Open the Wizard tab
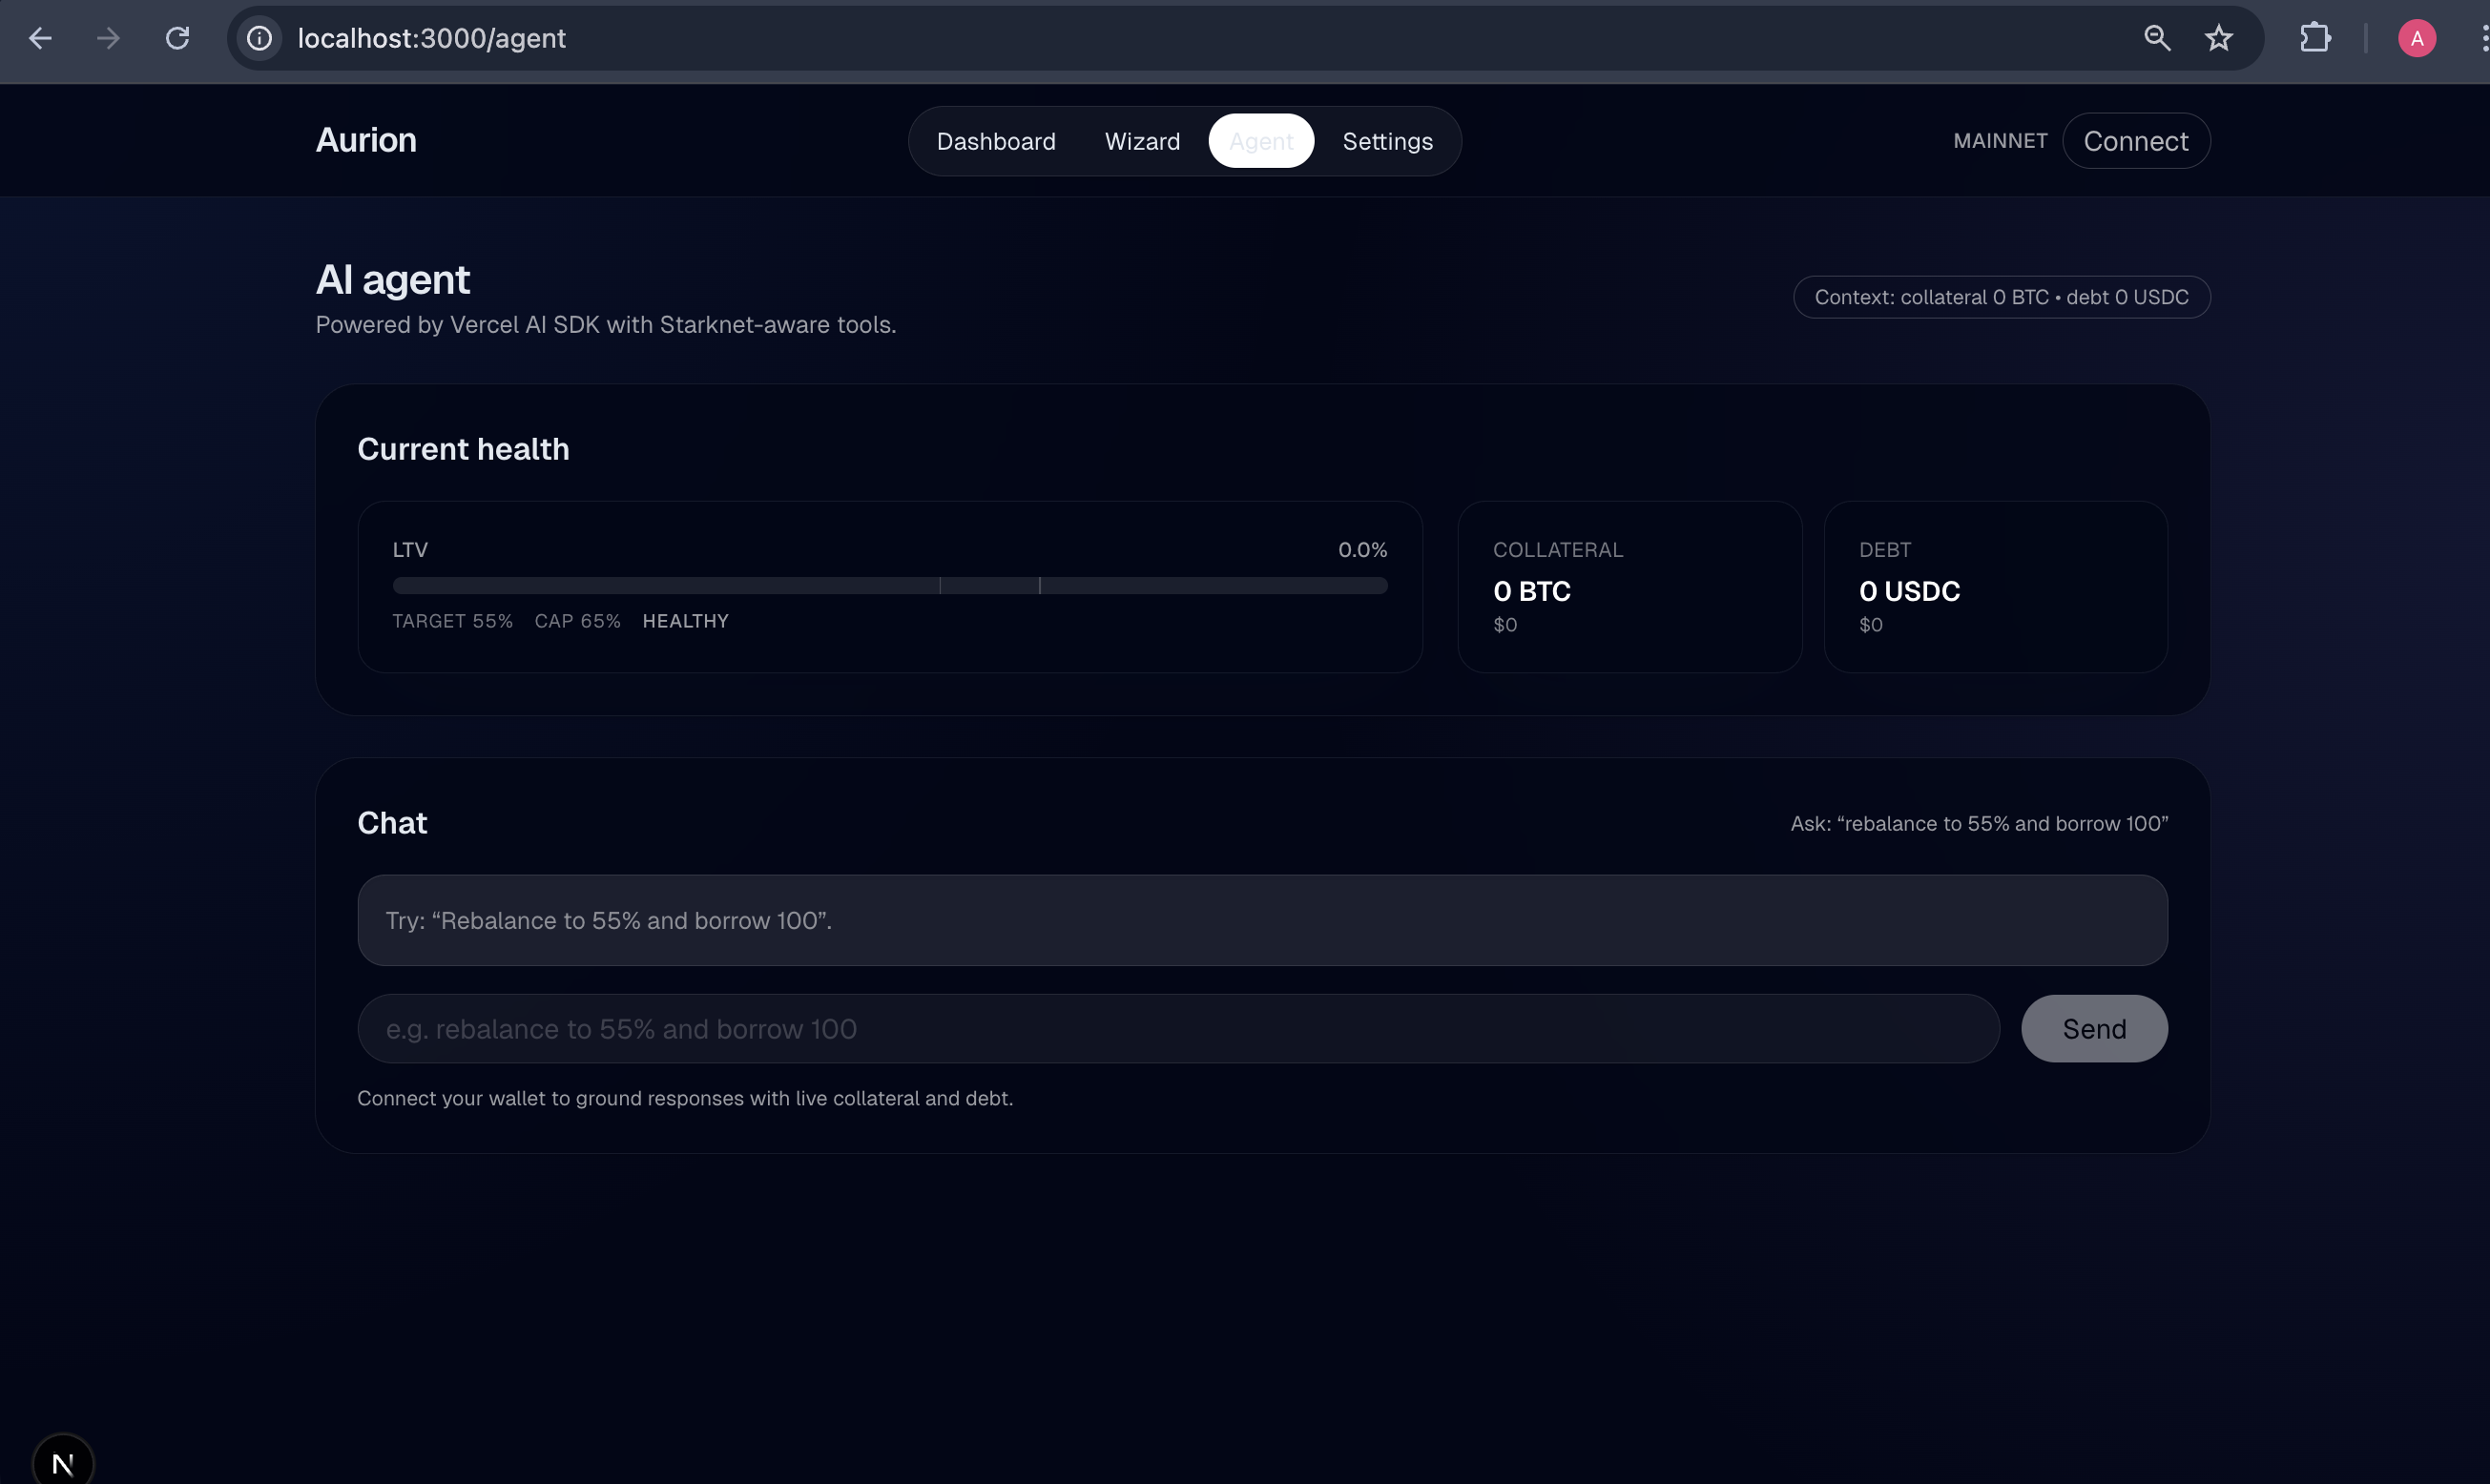This screenshot has width=2490, height=1484. (1142, 141)
